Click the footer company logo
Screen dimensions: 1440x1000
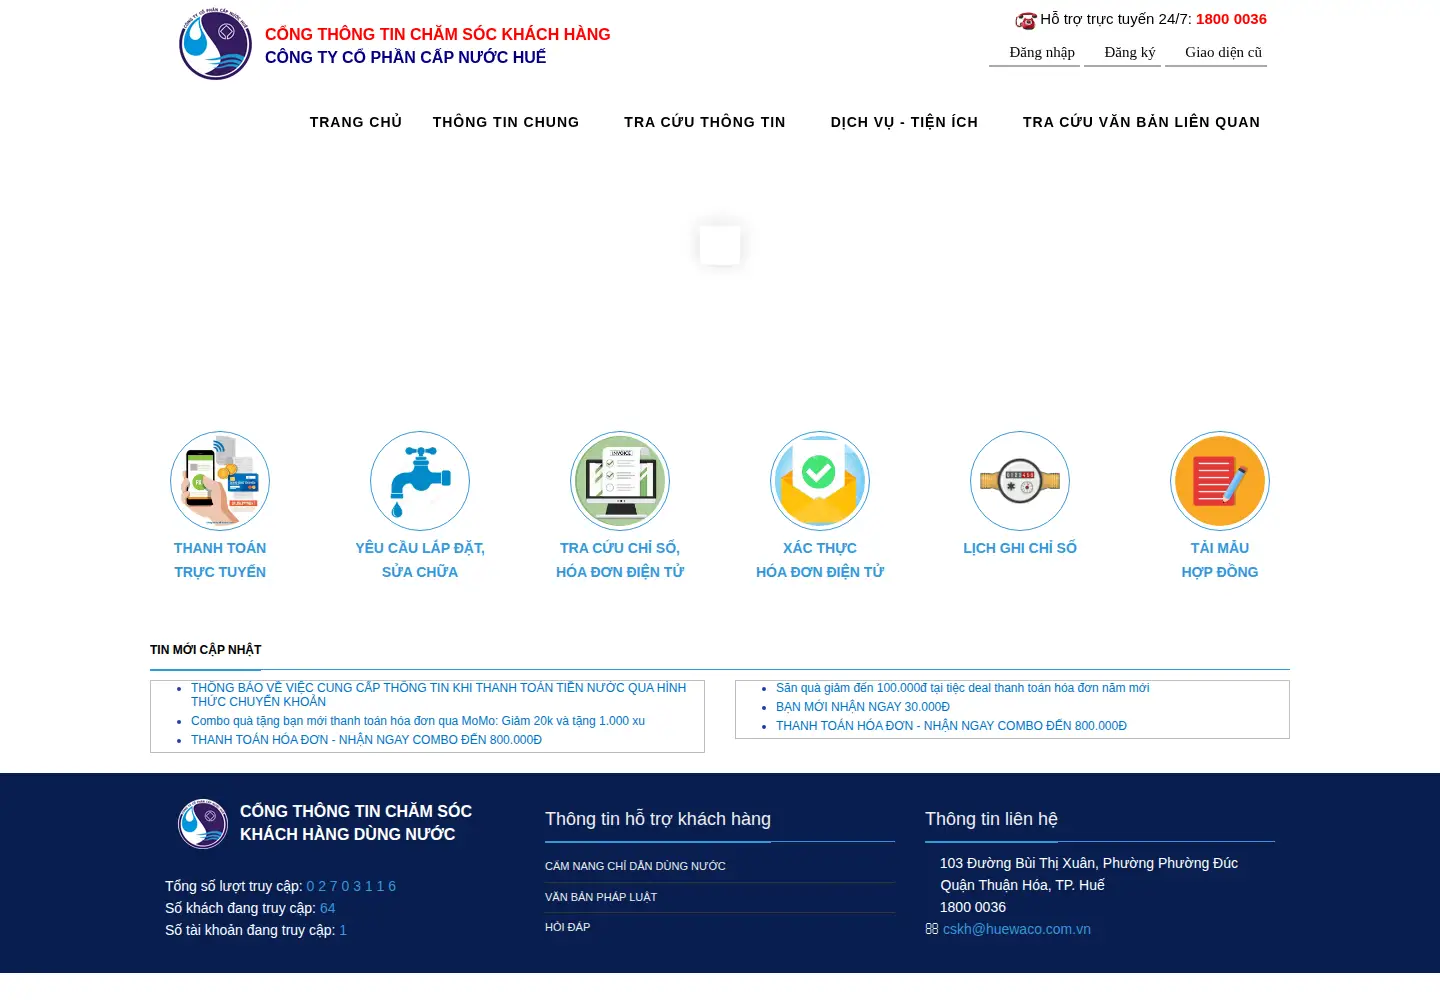pos(203,823)
